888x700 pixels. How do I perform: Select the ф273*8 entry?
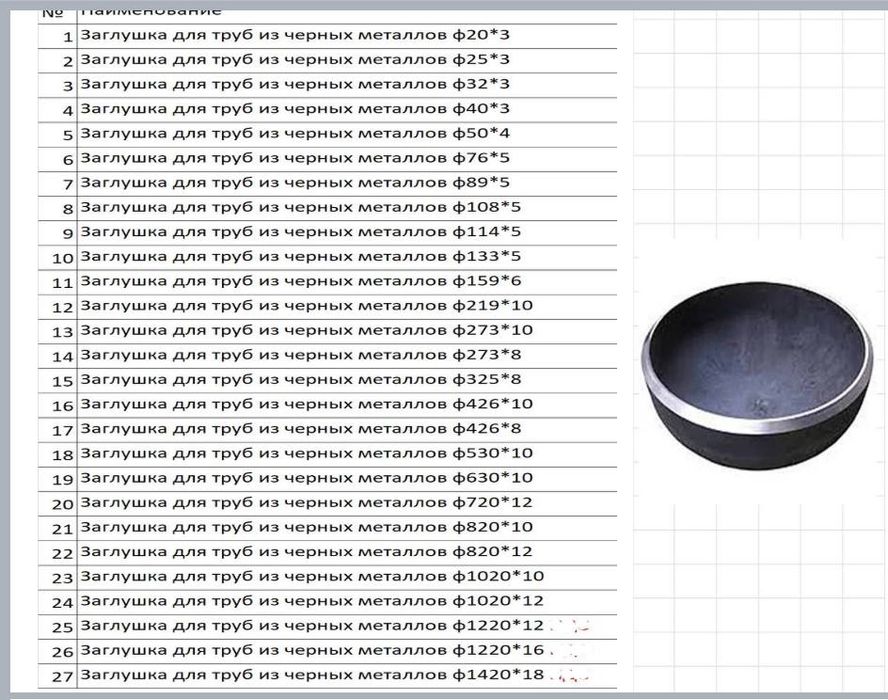click(347, 356)
